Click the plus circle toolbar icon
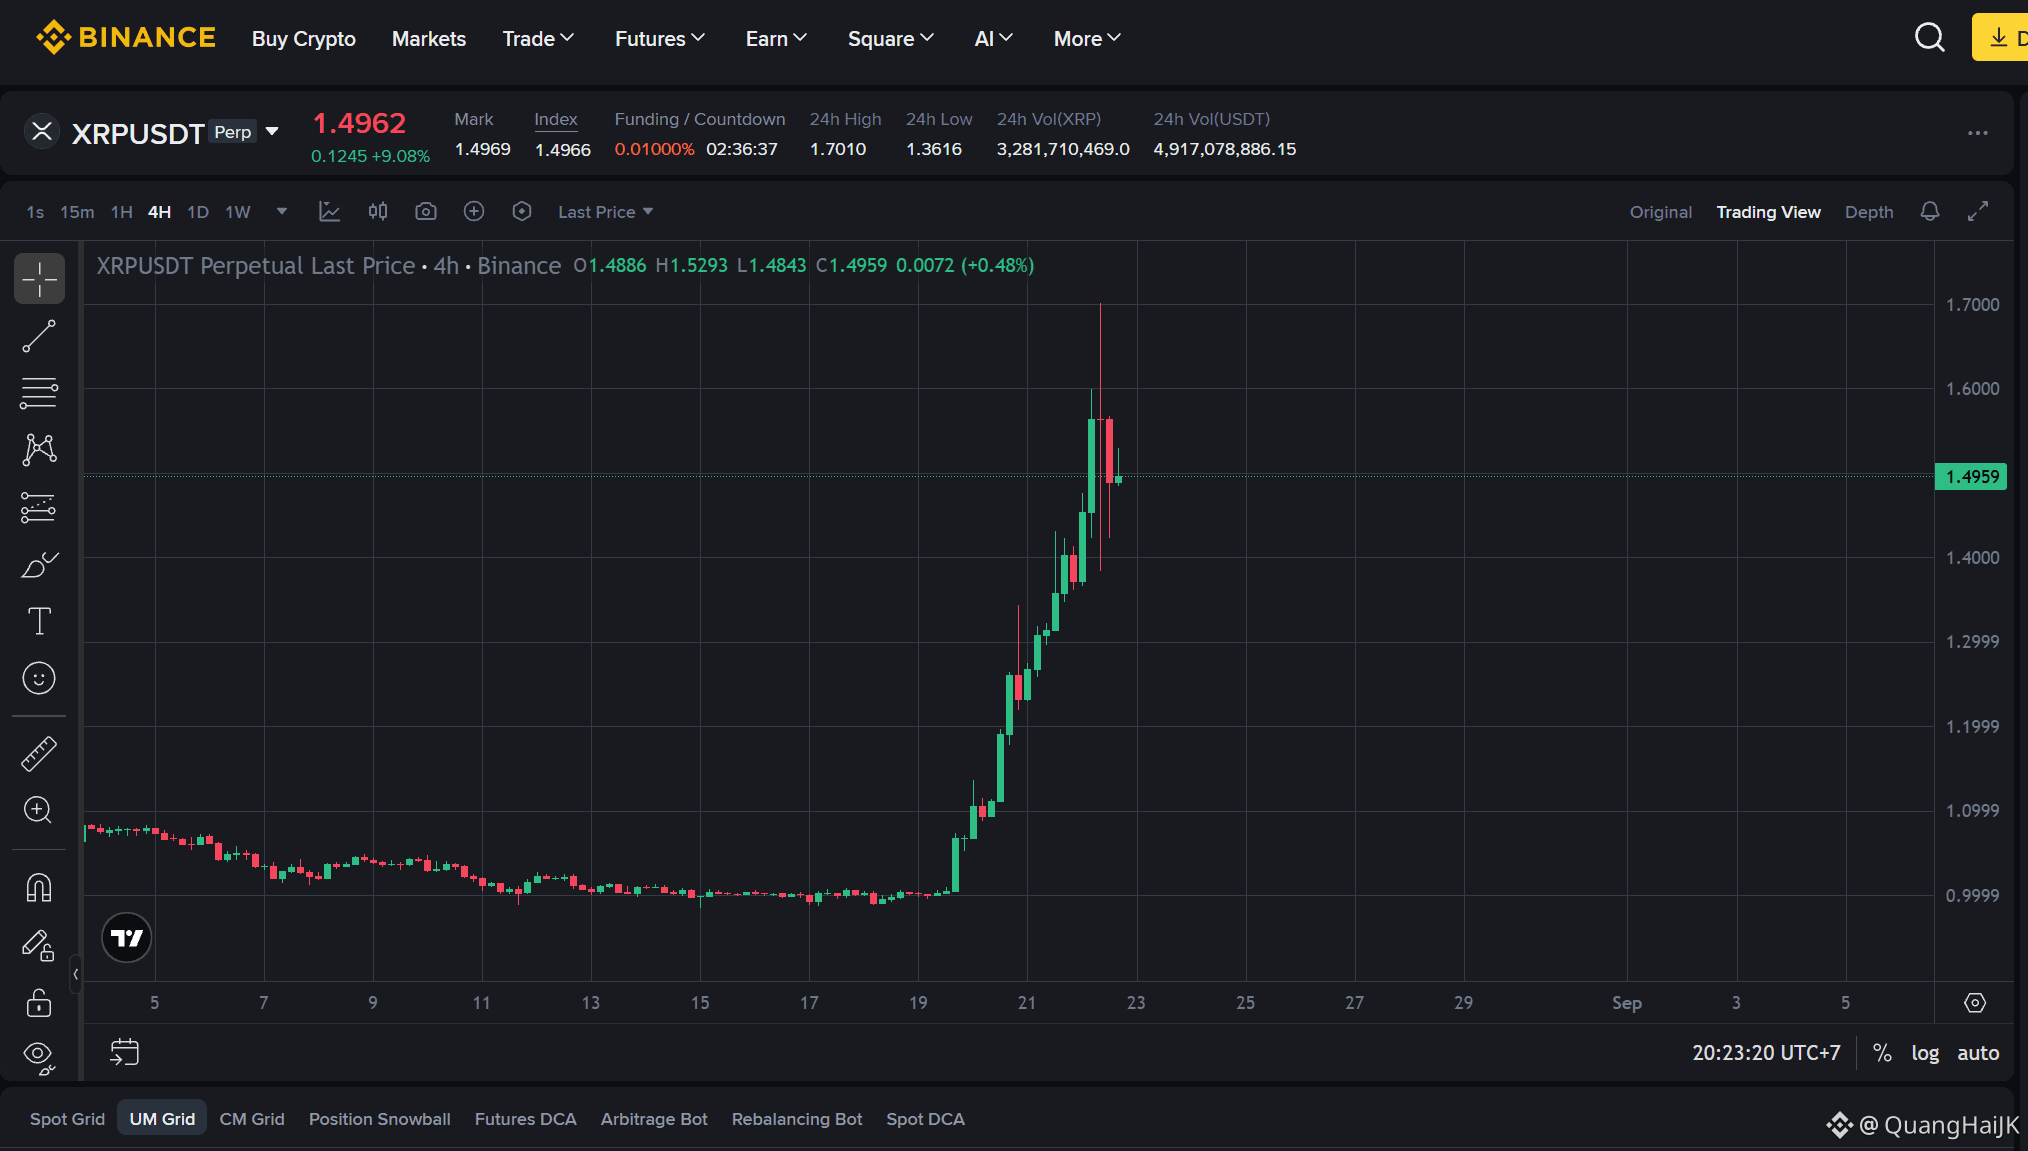Screen dimensions: 2028x1151 pyautogui.click(x=474, y=212)
